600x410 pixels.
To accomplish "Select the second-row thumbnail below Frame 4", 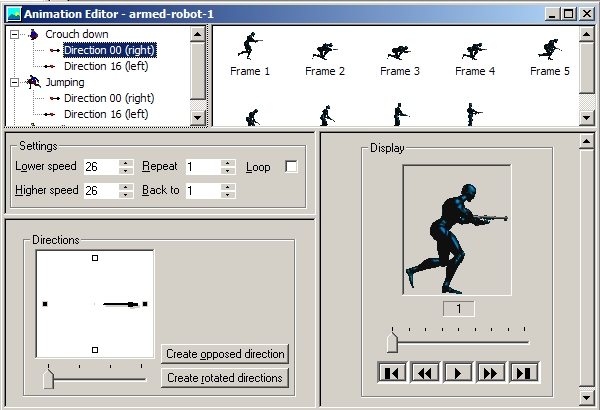I will coord(474,114).
